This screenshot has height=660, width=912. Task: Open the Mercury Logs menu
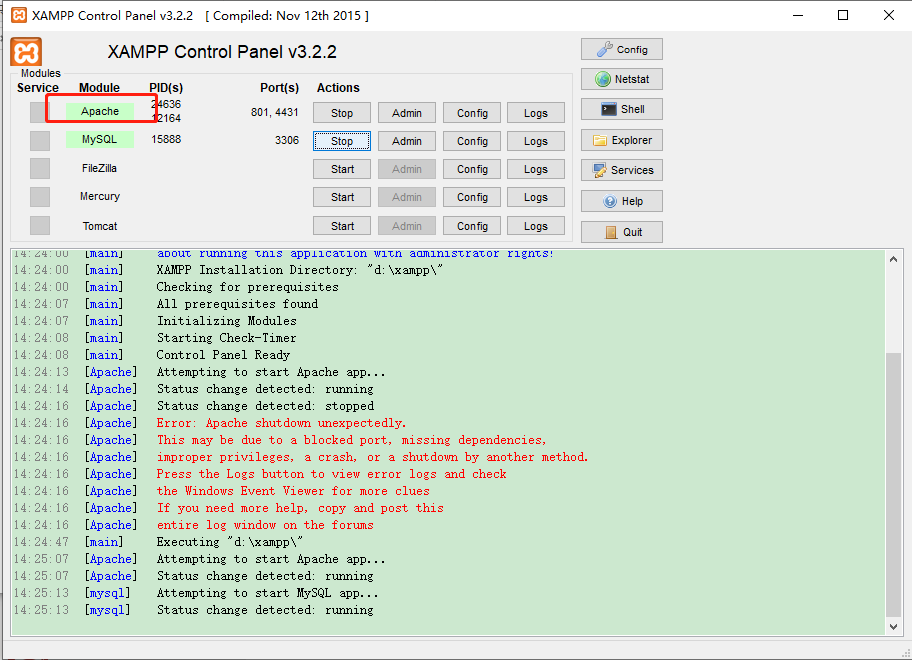point(536,197)
